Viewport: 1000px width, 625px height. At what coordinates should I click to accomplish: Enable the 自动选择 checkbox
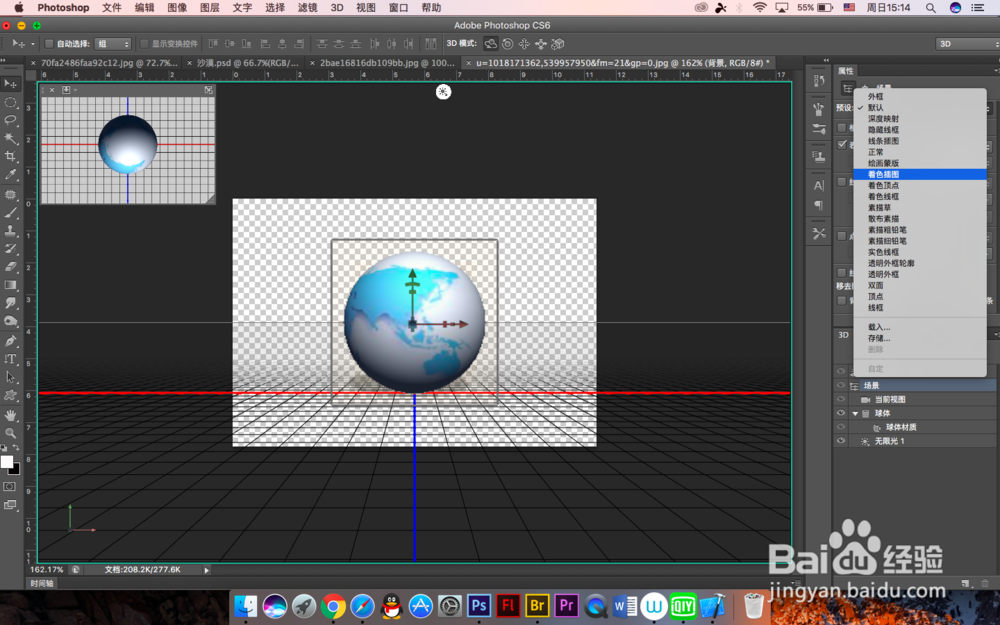(x=48, y=44)
